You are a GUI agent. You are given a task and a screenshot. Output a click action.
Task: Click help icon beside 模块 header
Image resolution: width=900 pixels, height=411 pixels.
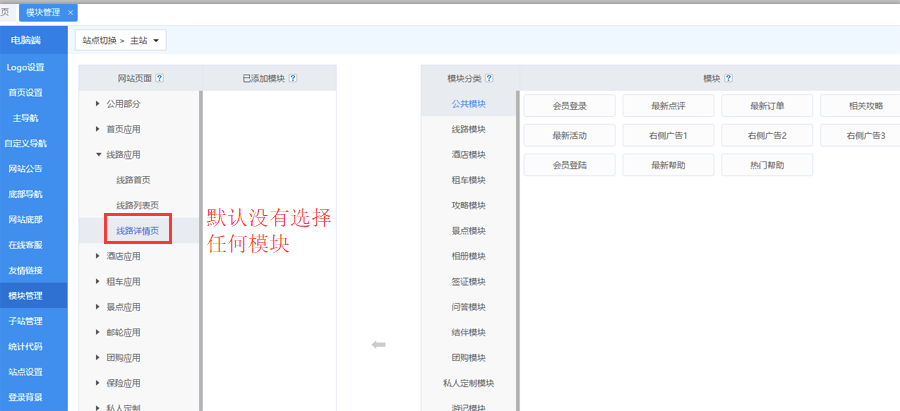click(729, 78)
